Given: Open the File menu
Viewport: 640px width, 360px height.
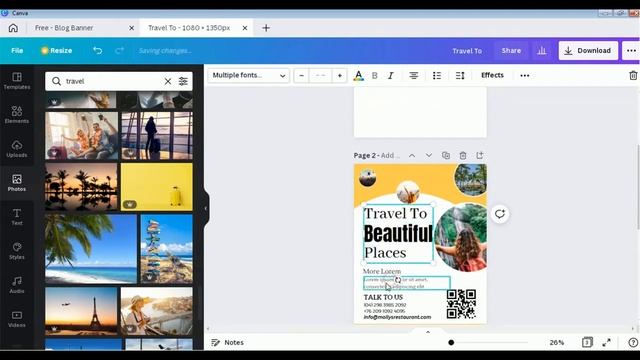Looking at the screenshot, I should tap(17, 51).
